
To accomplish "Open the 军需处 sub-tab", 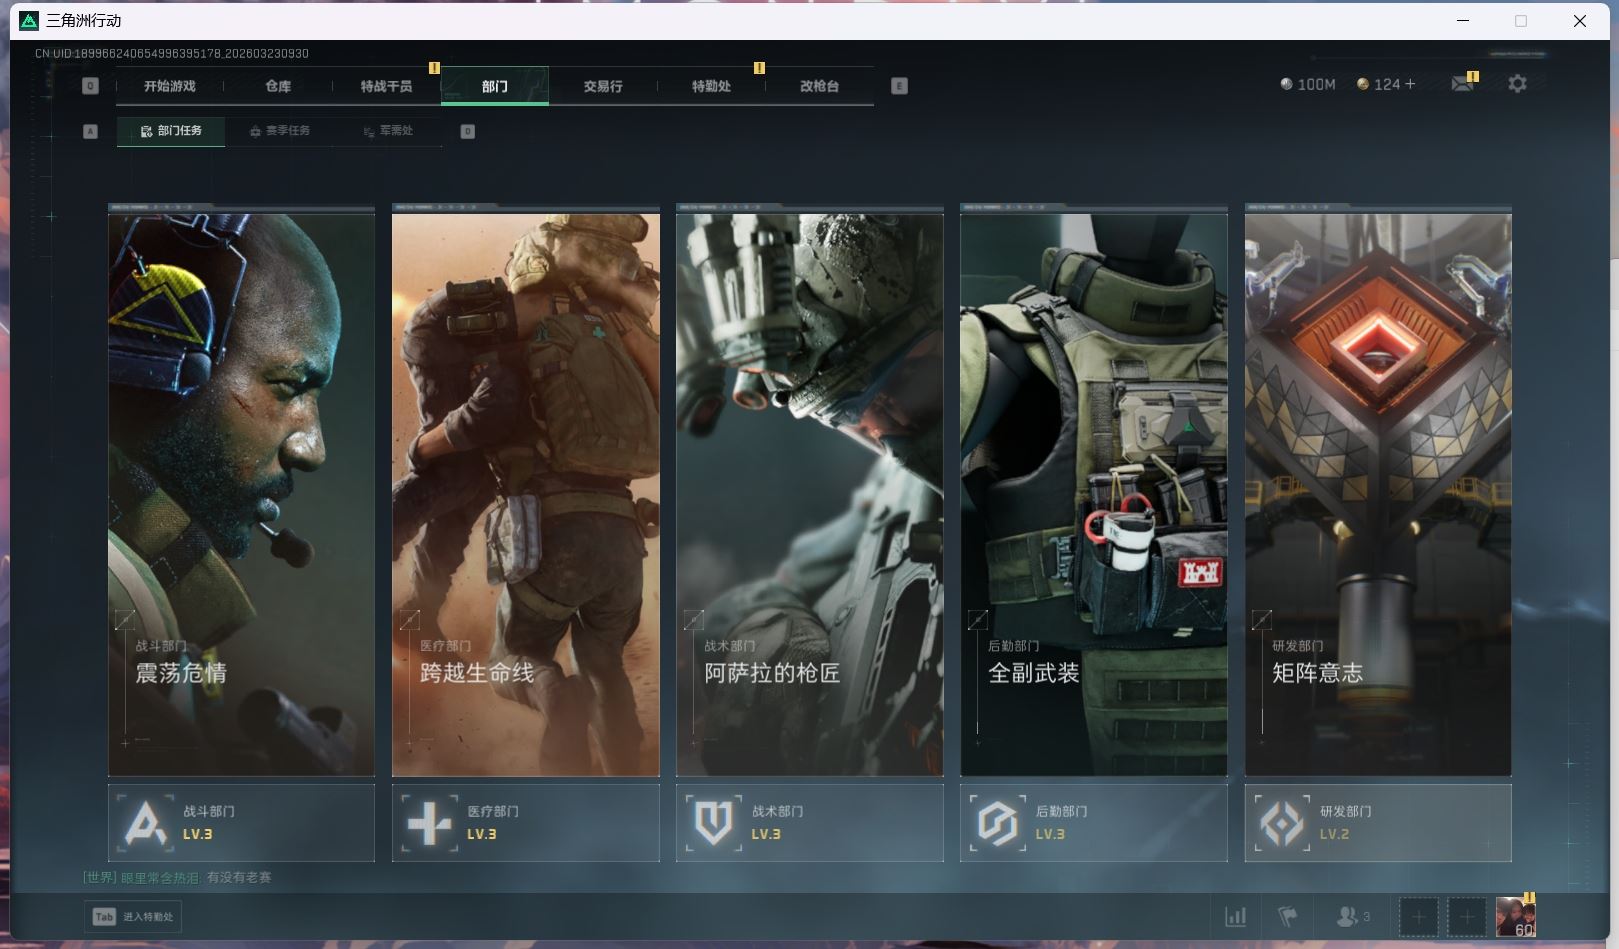I will (388, 131).
